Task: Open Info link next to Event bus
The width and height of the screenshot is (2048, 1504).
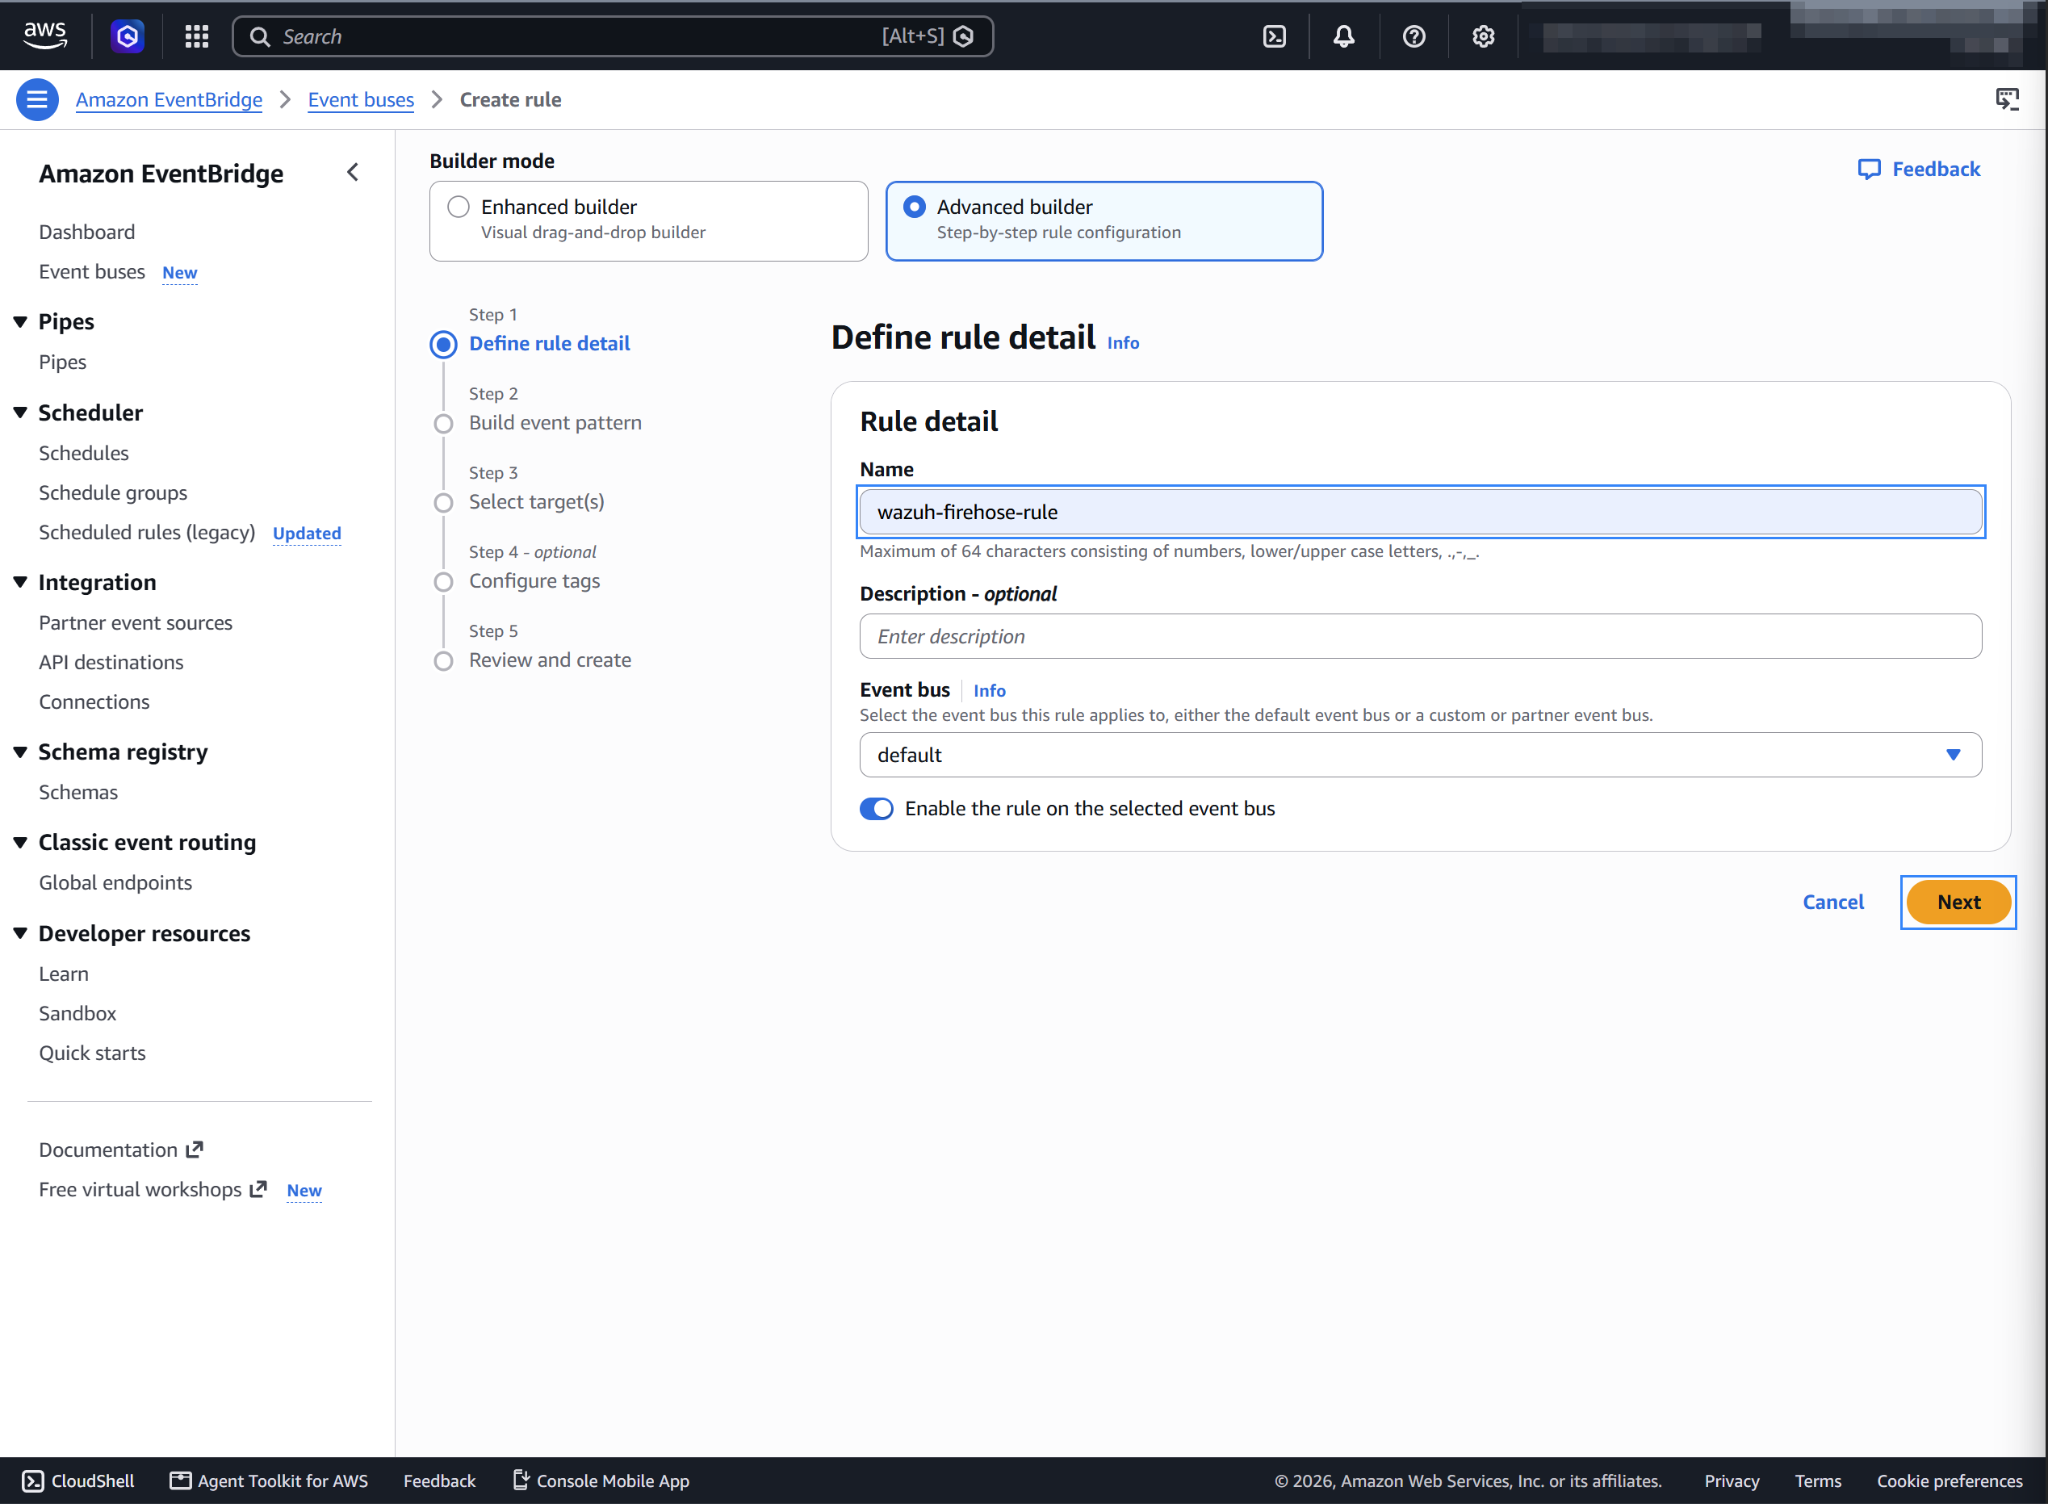Action: pos(989,691)
